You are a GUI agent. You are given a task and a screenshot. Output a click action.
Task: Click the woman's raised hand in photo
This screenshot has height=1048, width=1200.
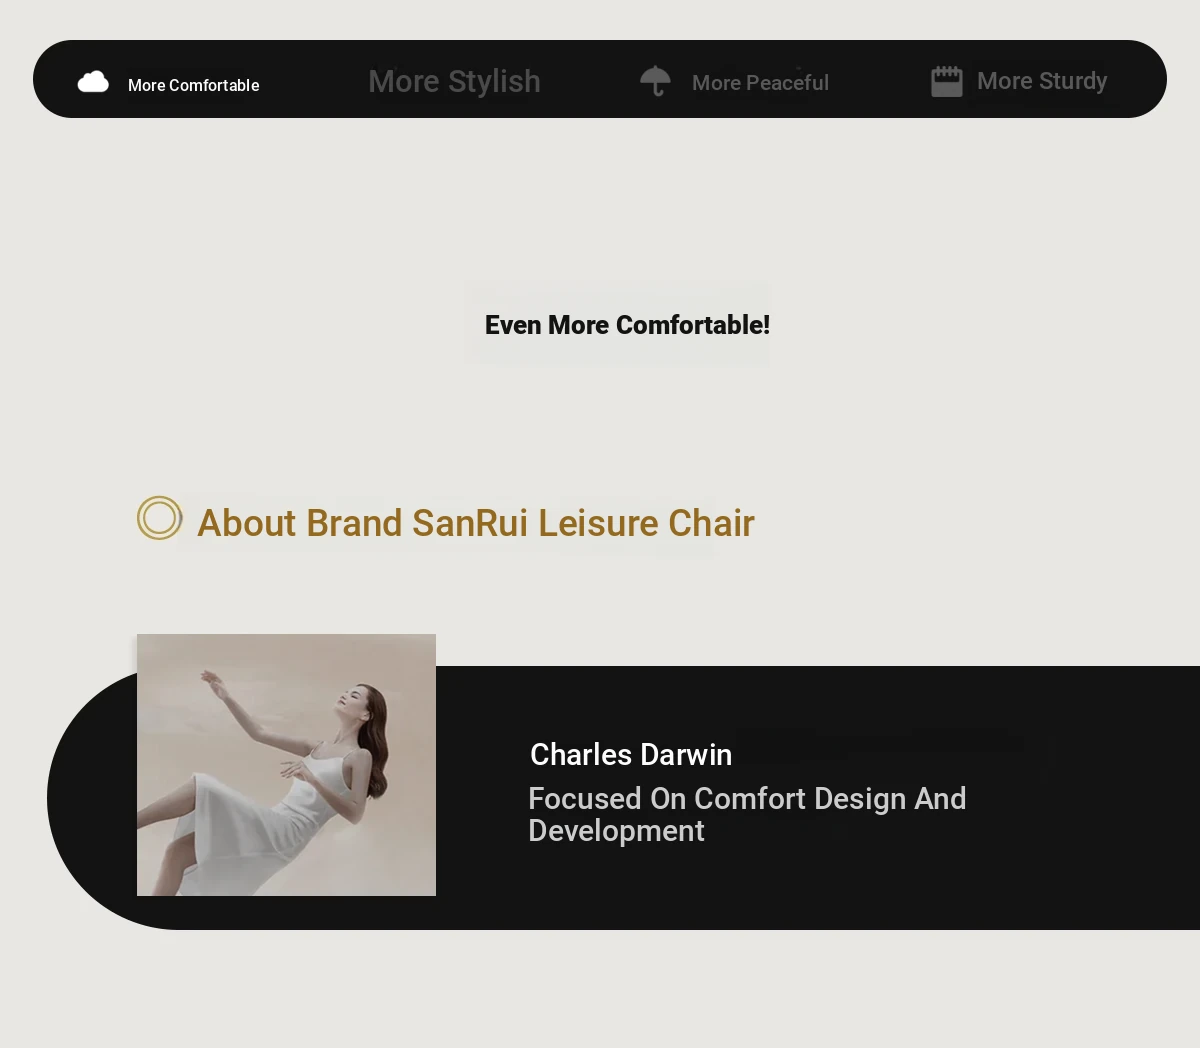(211, 684)
